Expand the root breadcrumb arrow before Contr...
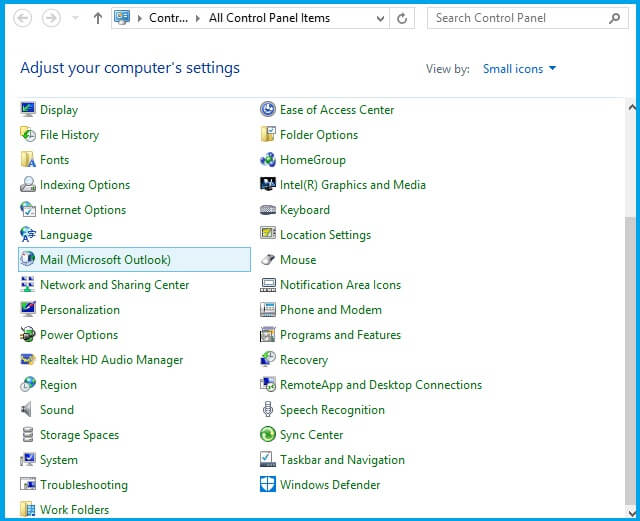This screenshot has height=521, width=640. (x=140, y=18)
